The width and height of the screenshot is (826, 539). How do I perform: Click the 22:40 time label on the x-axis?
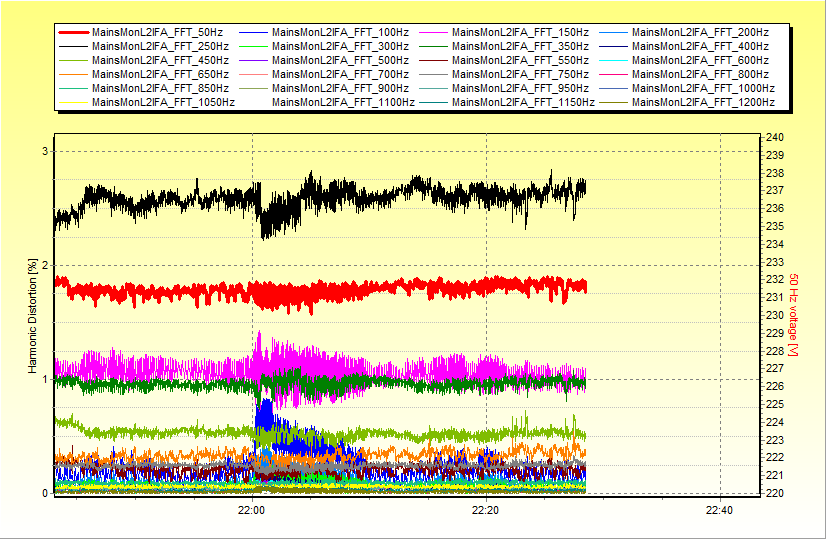[719, 510]
